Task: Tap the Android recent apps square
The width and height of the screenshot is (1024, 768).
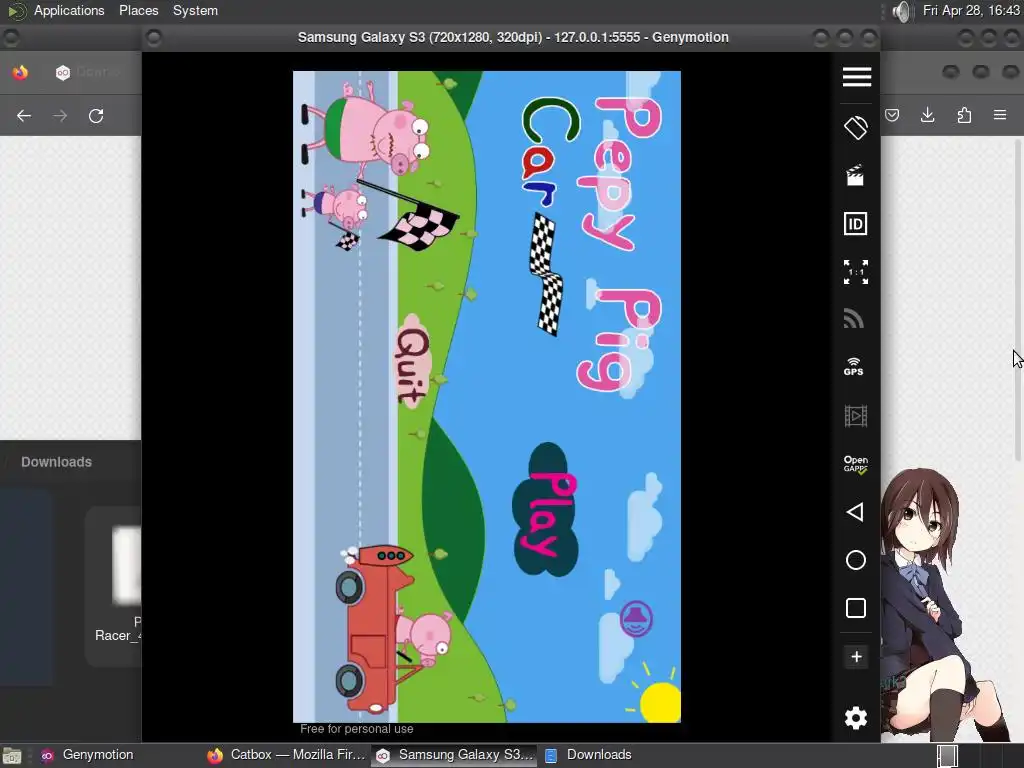Action: coord(856,608)
